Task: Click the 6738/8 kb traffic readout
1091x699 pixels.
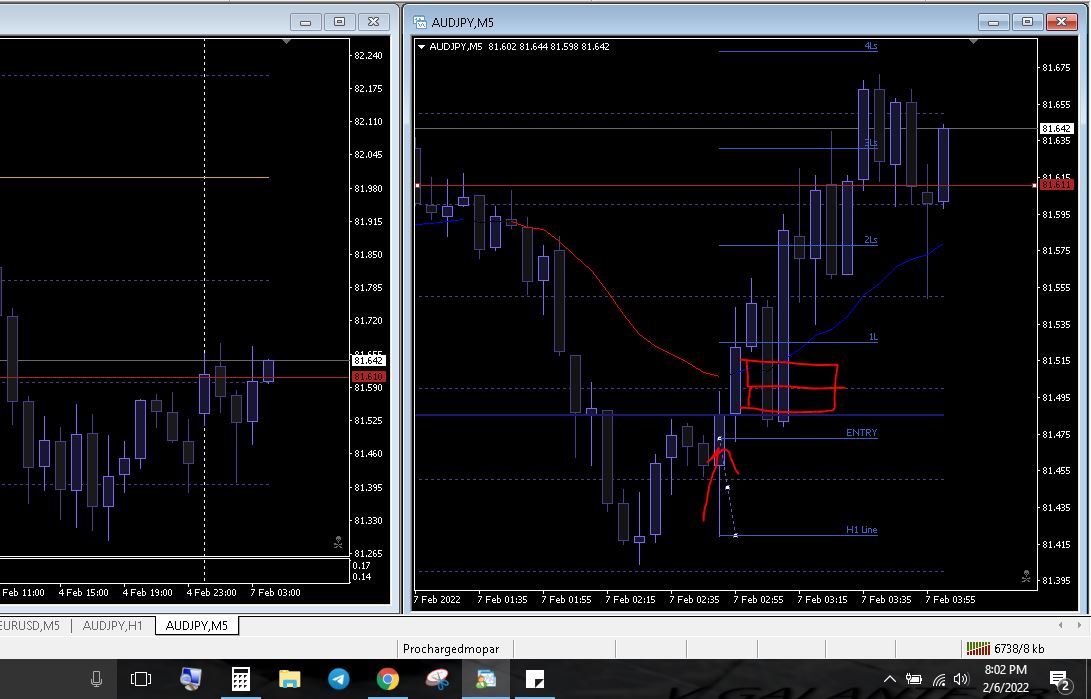Action: [x=1019, y=649]
